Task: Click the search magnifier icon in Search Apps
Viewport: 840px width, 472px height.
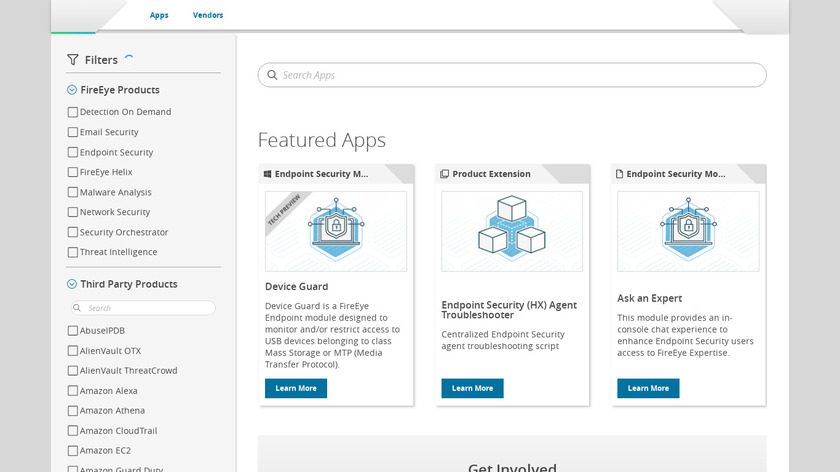Action: pos(271,75)
